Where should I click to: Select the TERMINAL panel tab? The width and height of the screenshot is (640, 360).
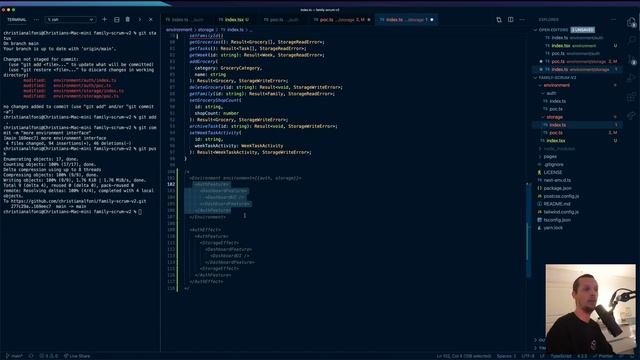click(x=17, y=19)
